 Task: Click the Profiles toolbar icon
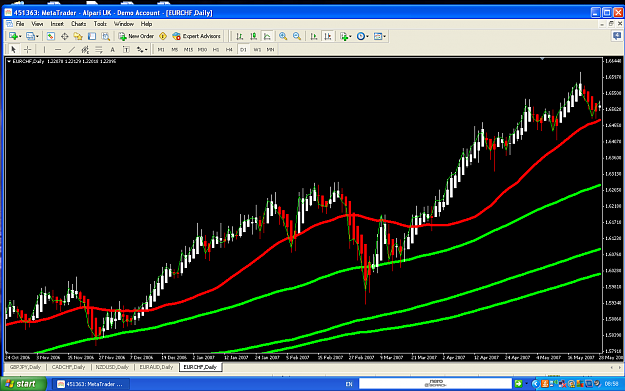[x=30, y=36]
